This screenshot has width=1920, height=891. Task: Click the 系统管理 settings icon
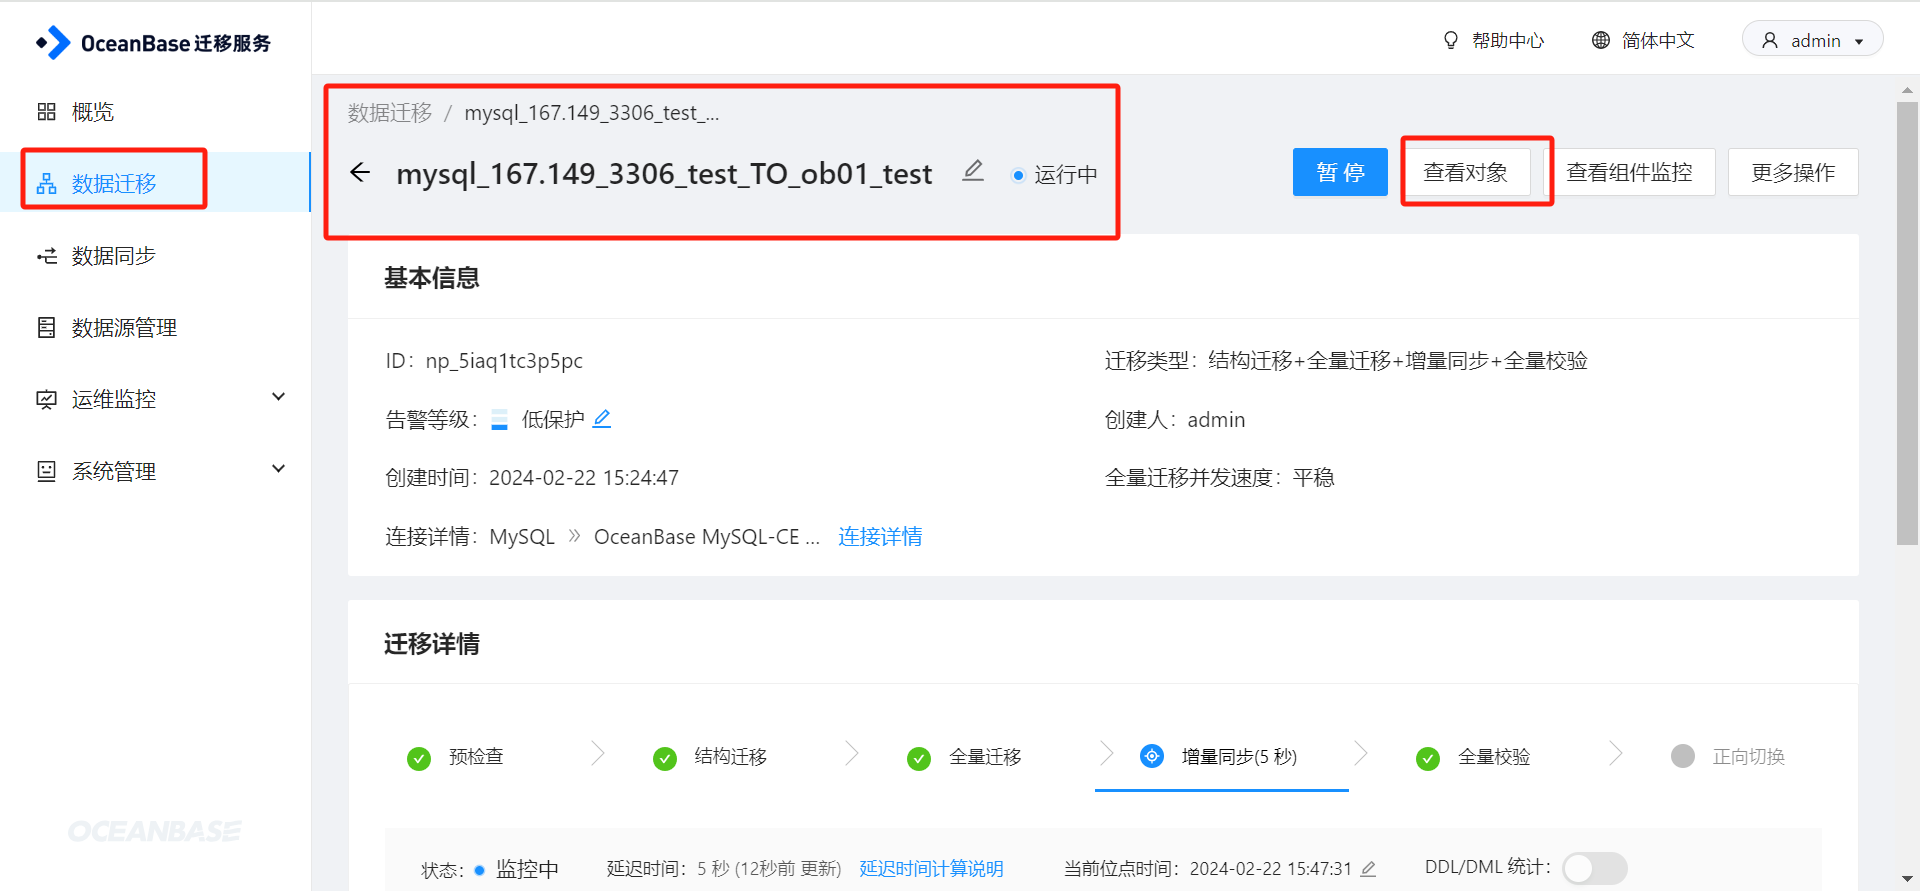point(46,472)
